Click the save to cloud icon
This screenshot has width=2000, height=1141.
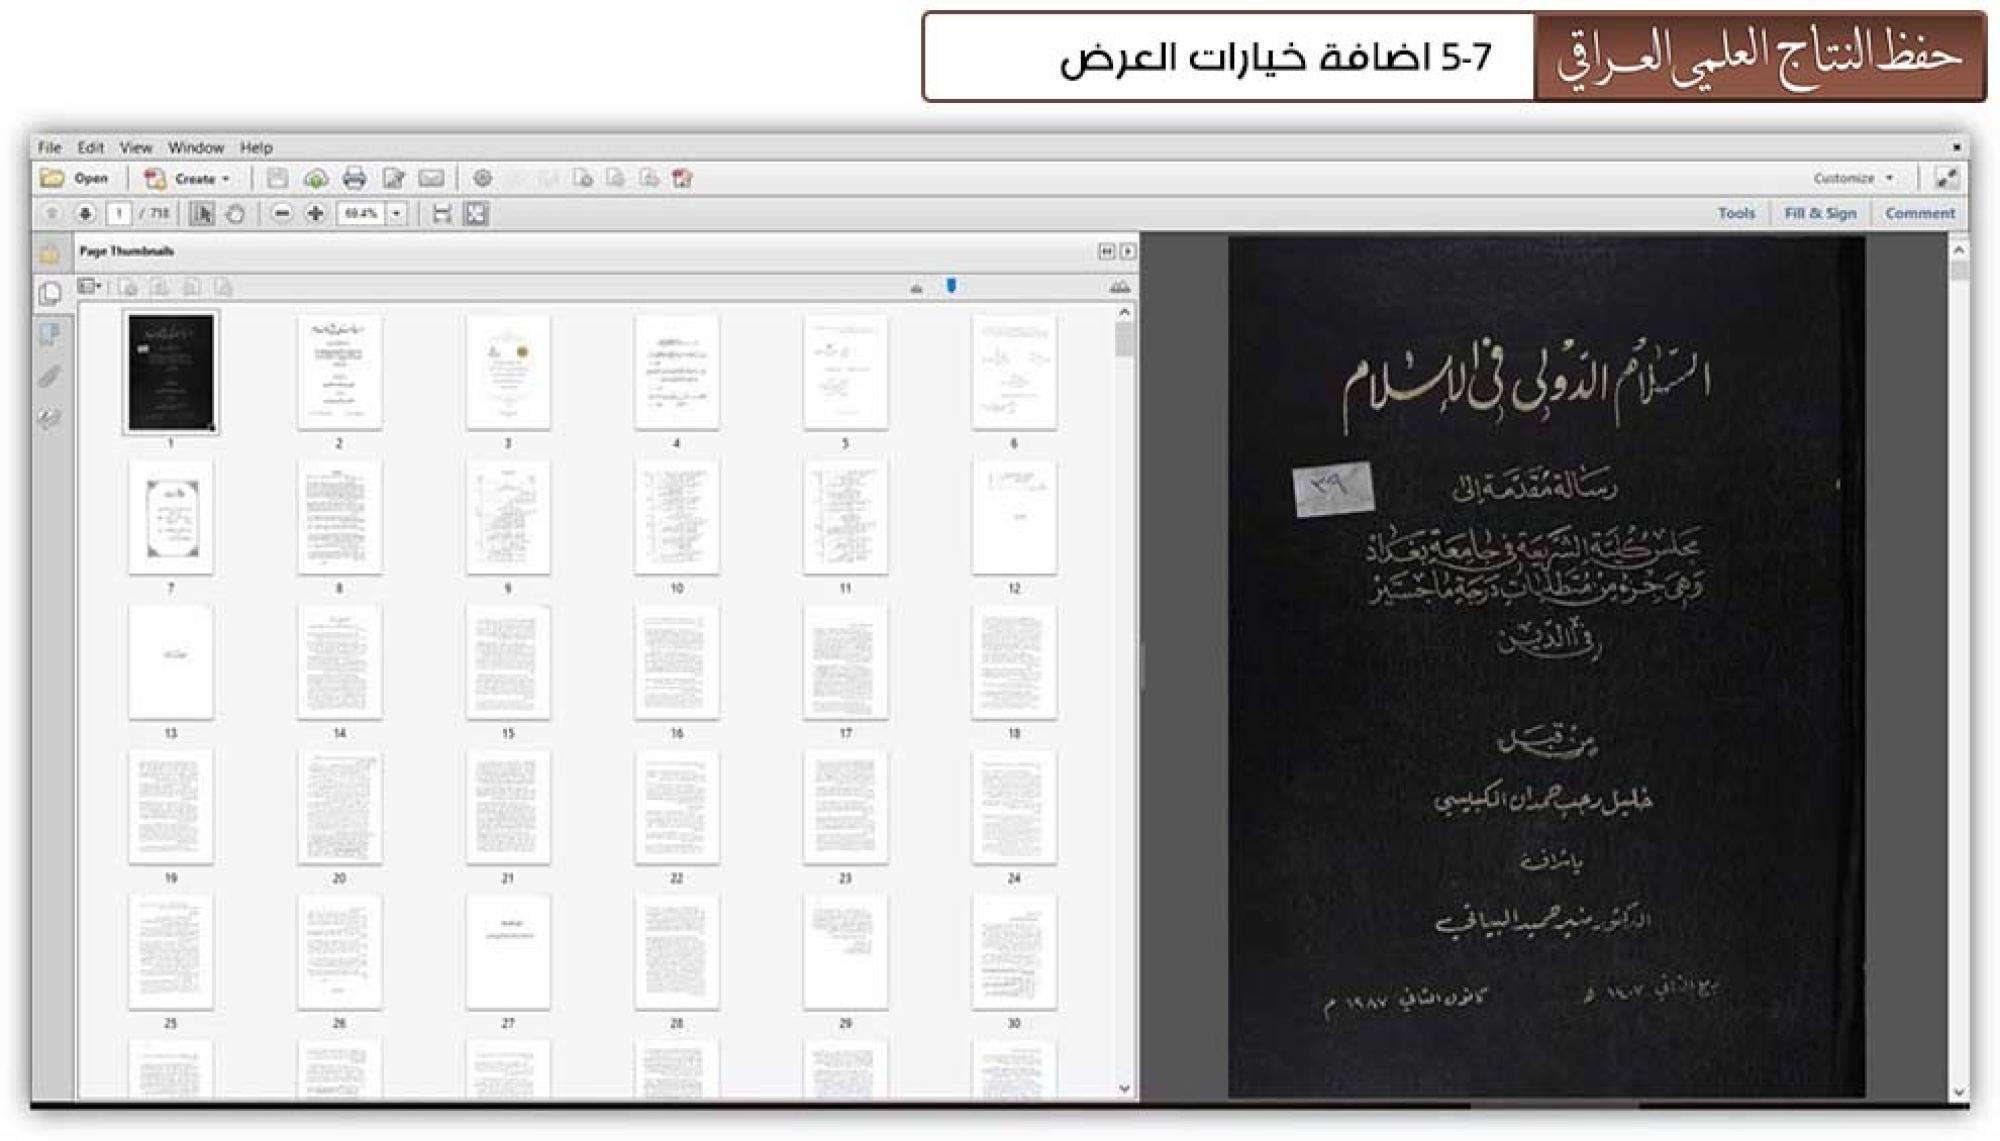(x=315, y=179)
